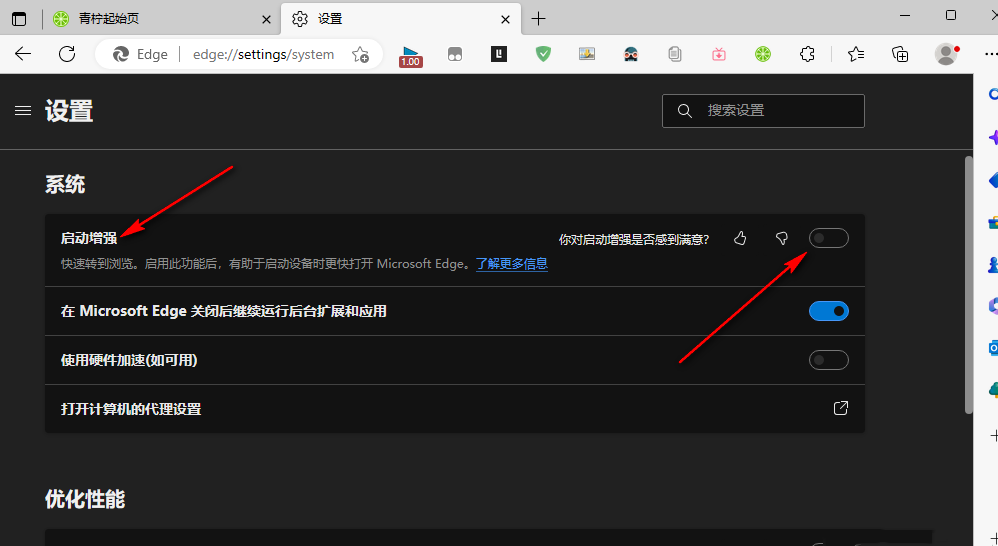998x546 pixels.
Task: Click the Tampermonkey extension icon
Action: pos(454,54)
